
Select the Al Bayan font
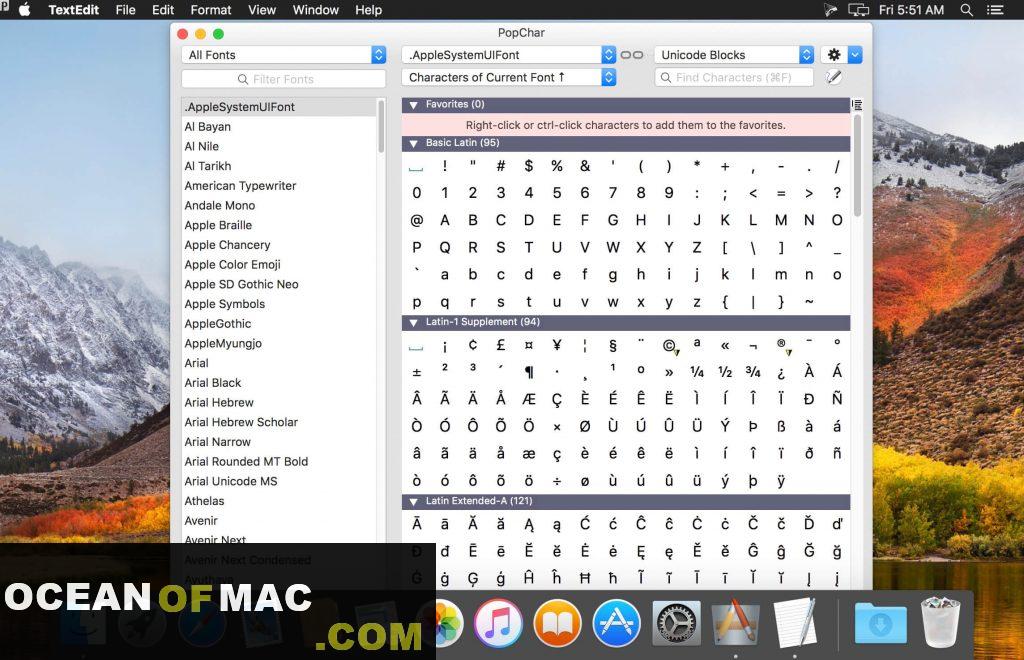pos(208,127)
